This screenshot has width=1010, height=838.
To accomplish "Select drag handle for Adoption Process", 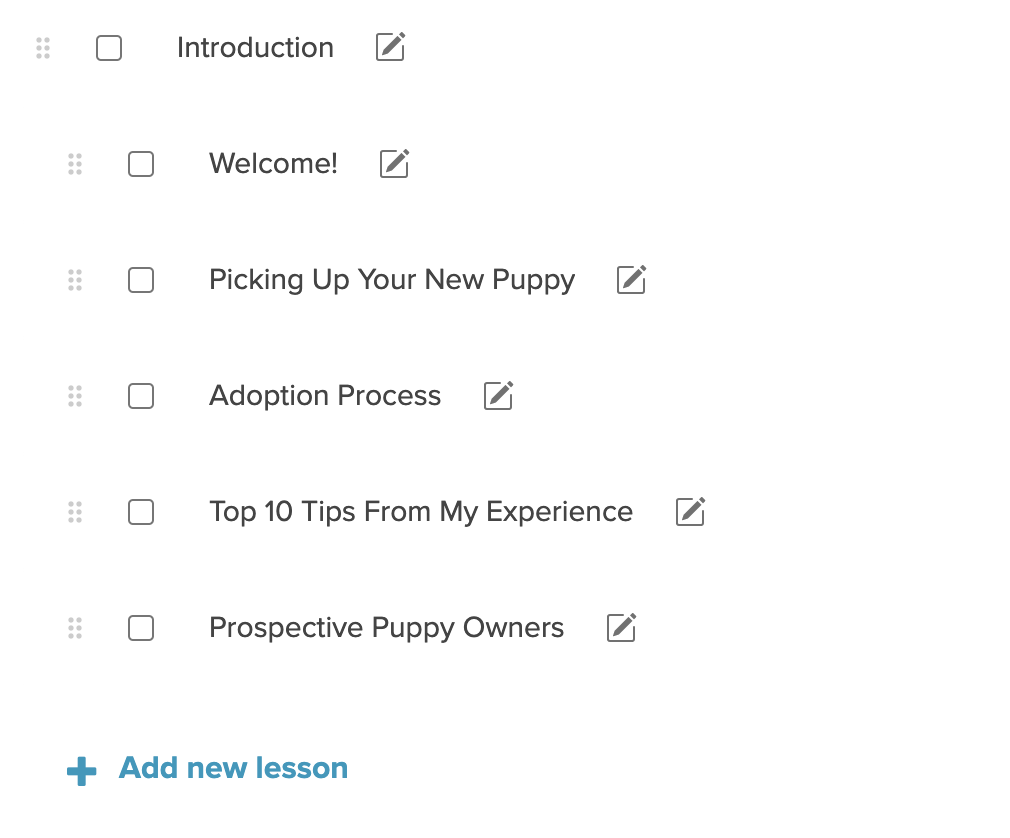I will [x=75, y=396].
